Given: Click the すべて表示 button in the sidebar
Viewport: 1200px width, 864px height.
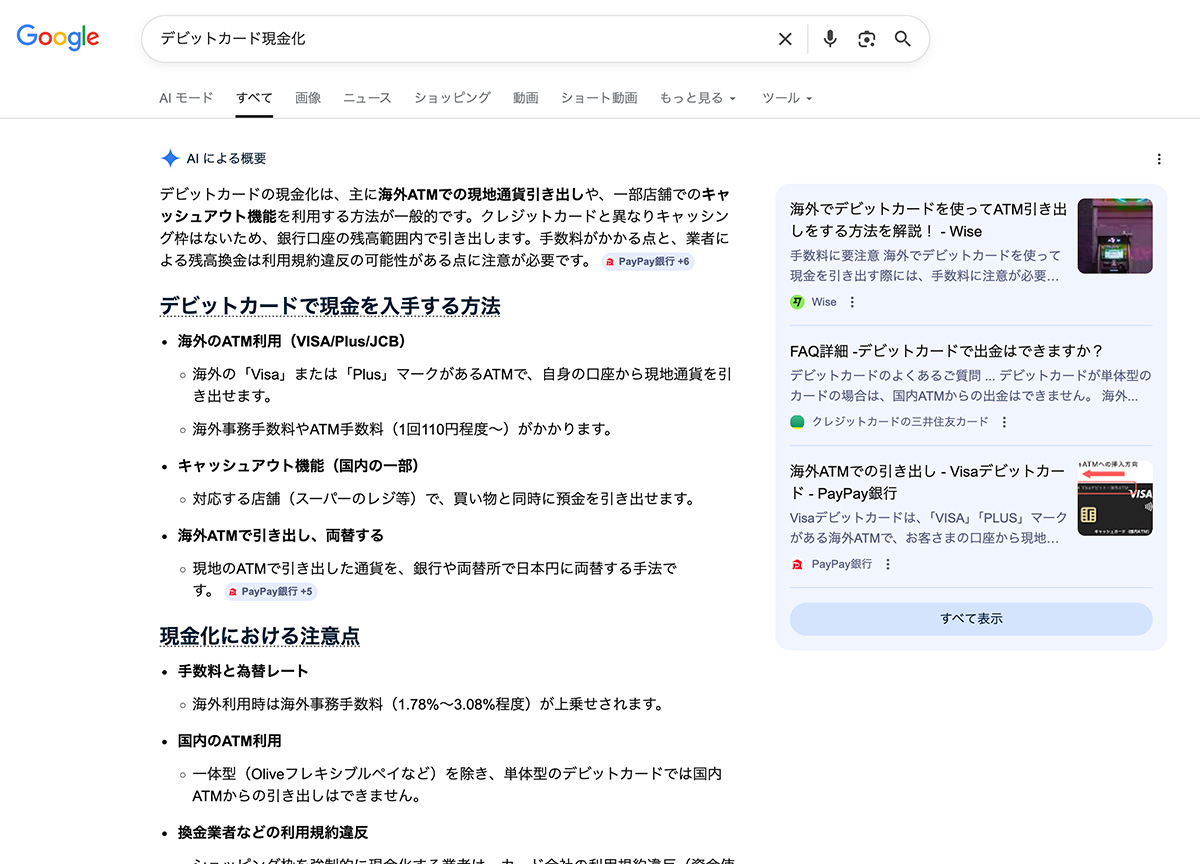Looking at the screenshot, I should [x=970, y=619].
